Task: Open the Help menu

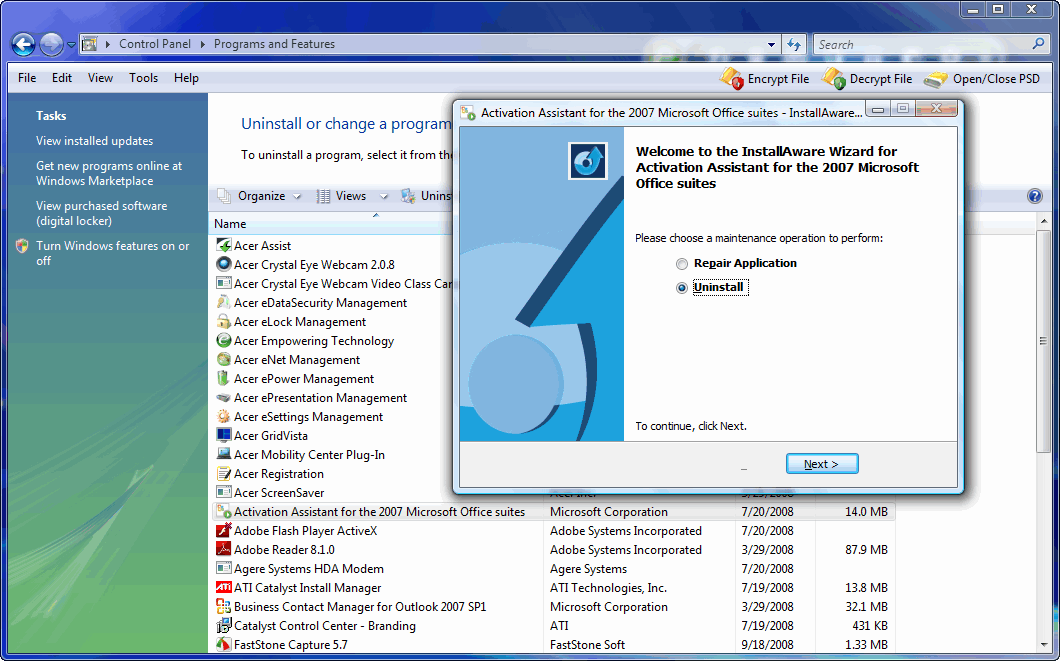Action: 186,78
